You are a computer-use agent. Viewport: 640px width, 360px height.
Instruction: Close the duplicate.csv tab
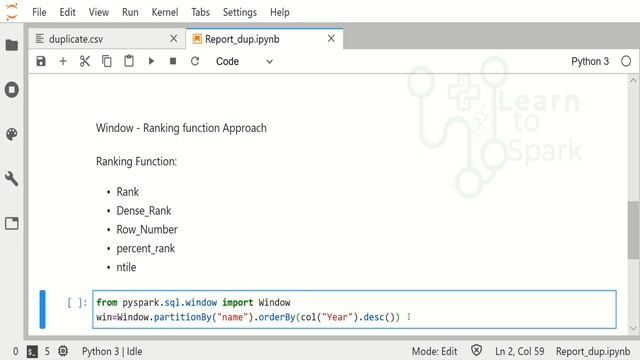[173, 38]
